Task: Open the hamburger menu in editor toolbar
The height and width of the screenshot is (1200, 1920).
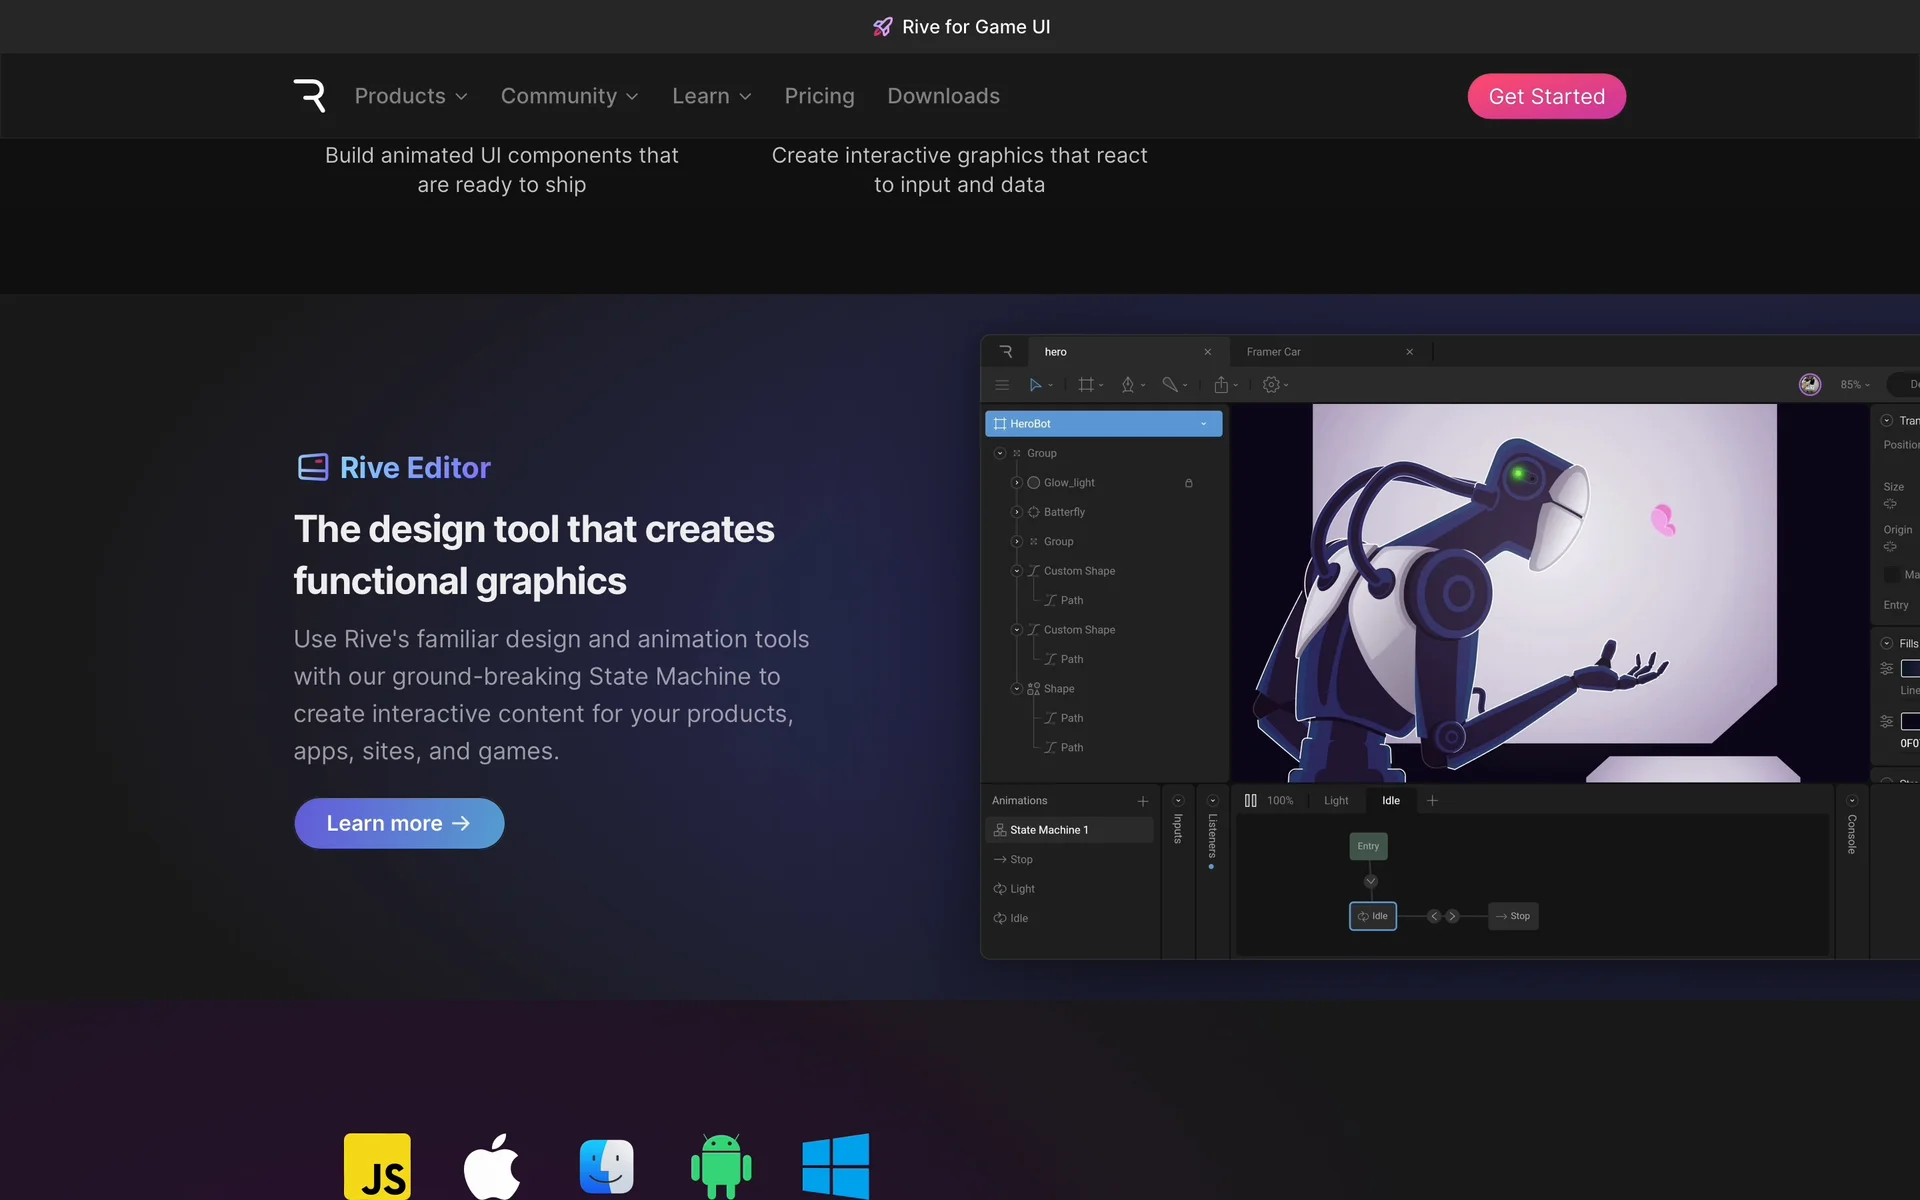Action: click(1001, 385)
